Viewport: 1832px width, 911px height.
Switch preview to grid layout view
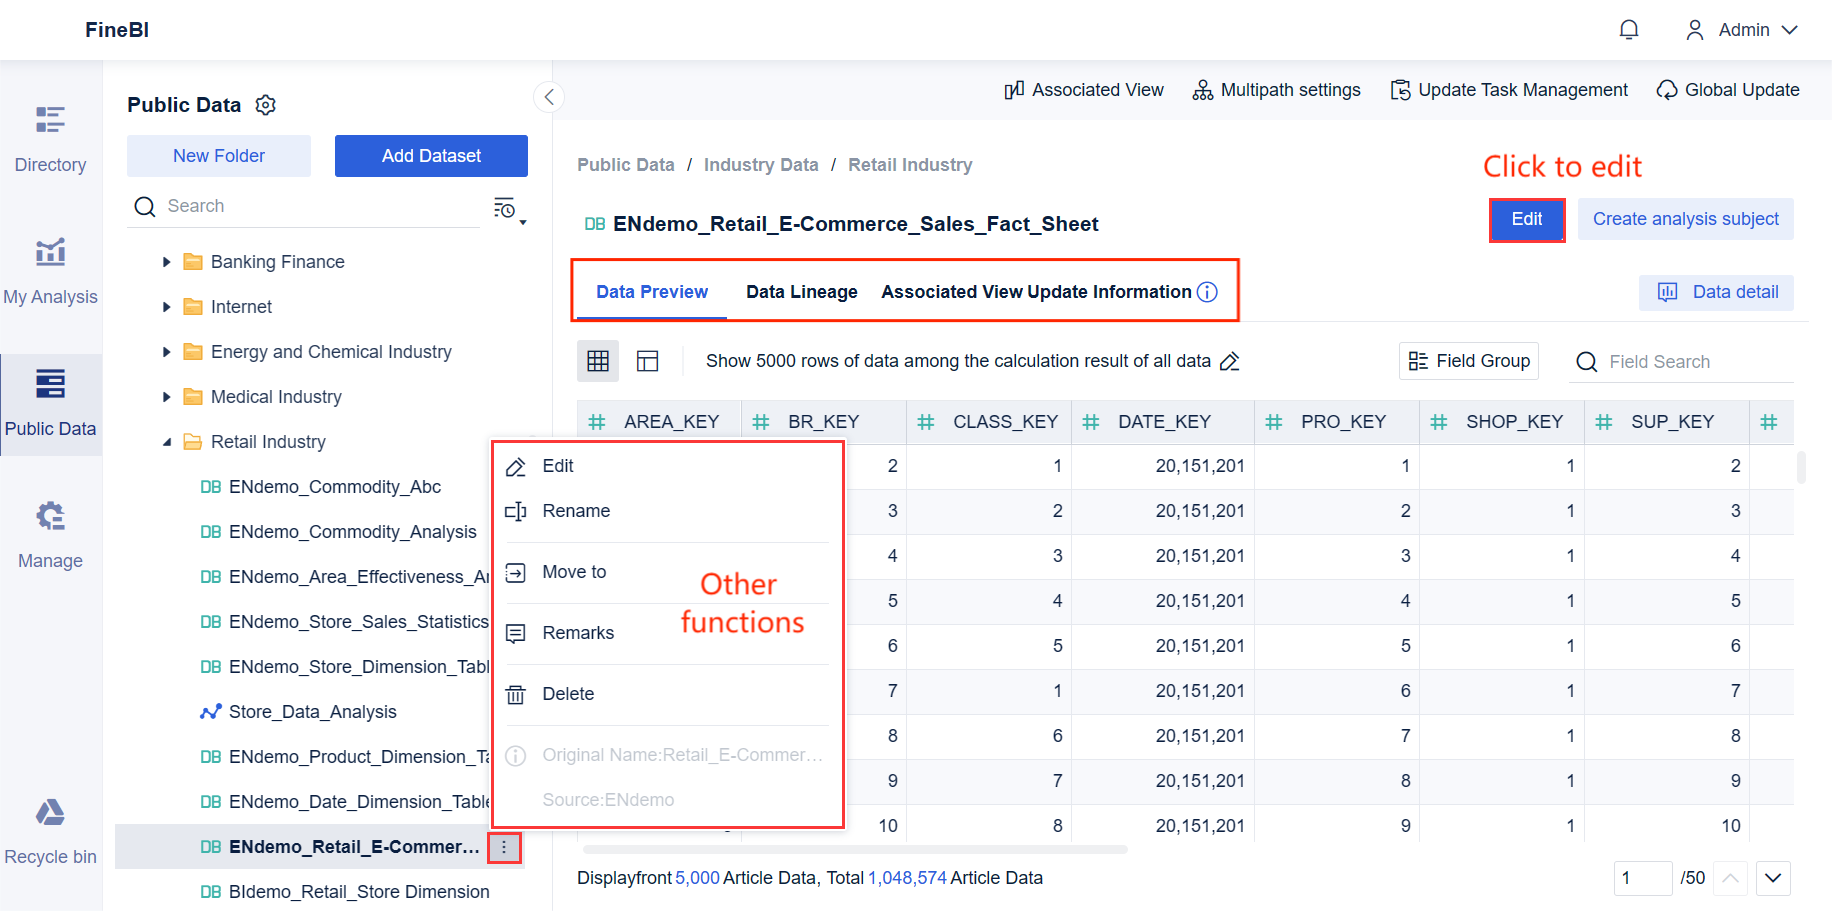(597, 361)
